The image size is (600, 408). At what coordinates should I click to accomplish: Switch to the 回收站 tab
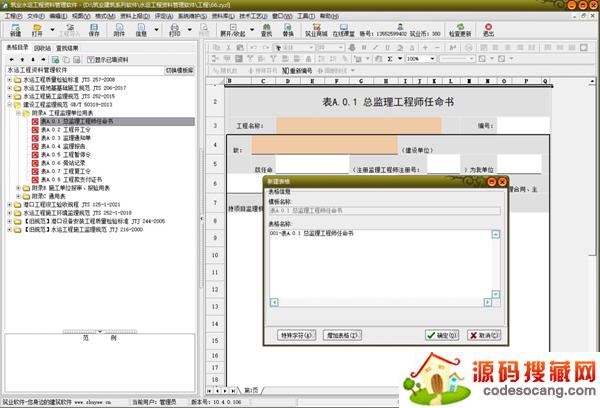[x=42, y=47]
